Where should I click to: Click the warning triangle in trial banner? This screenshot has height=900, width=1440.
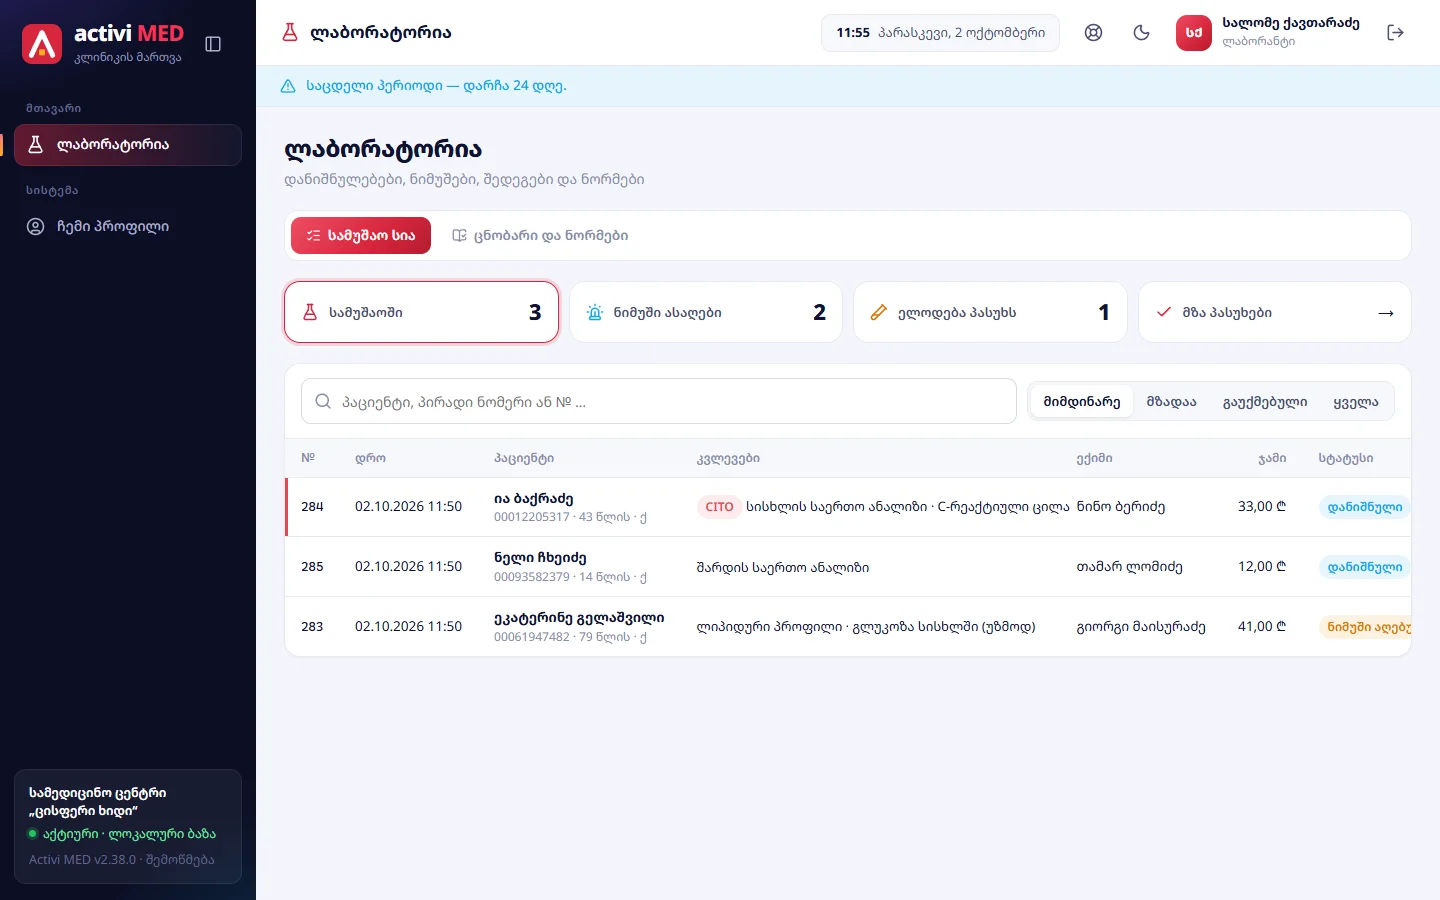click(288, 86)
